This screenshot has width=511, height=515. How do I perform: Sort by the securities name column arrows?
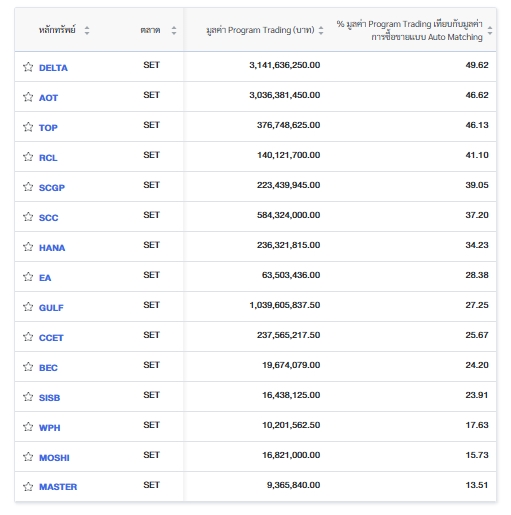coord(87,30)
